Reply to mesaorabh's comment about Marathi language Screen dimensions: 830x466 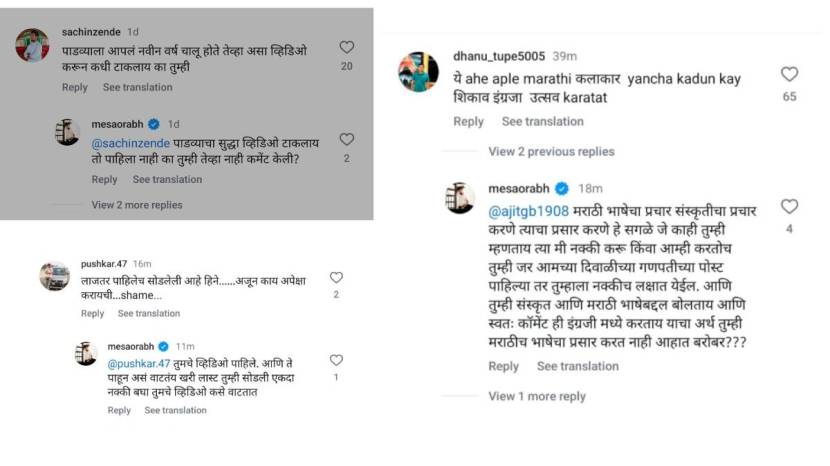(503, 367)
